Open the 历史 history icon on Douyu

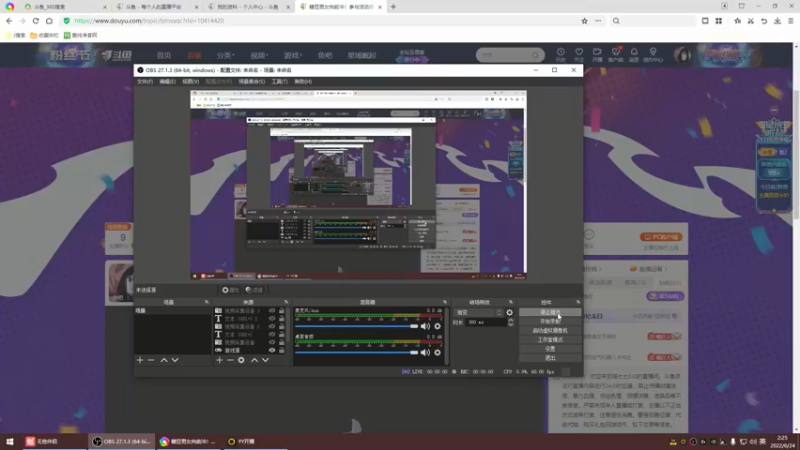click(560, 55)
